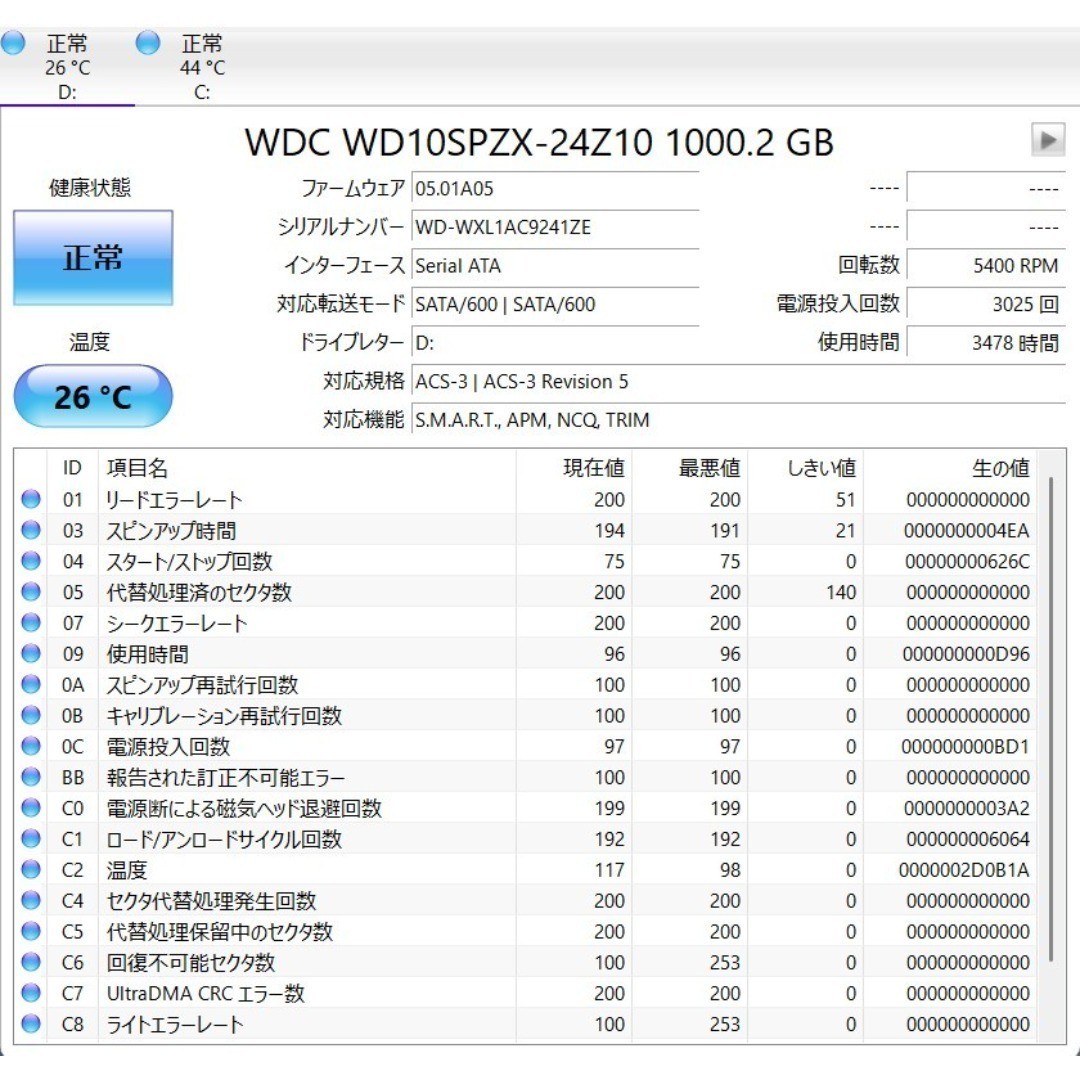Click the status icon for row 09 使用時間
This screenshot has width=1080, height=1080.
[31, 653]
